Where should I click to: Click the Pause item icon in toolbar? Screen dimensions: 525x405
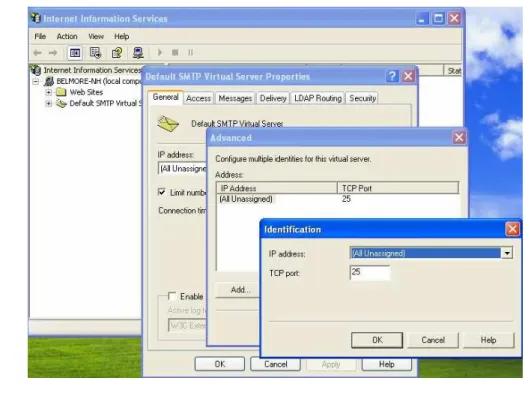click(x=191, y=53)
